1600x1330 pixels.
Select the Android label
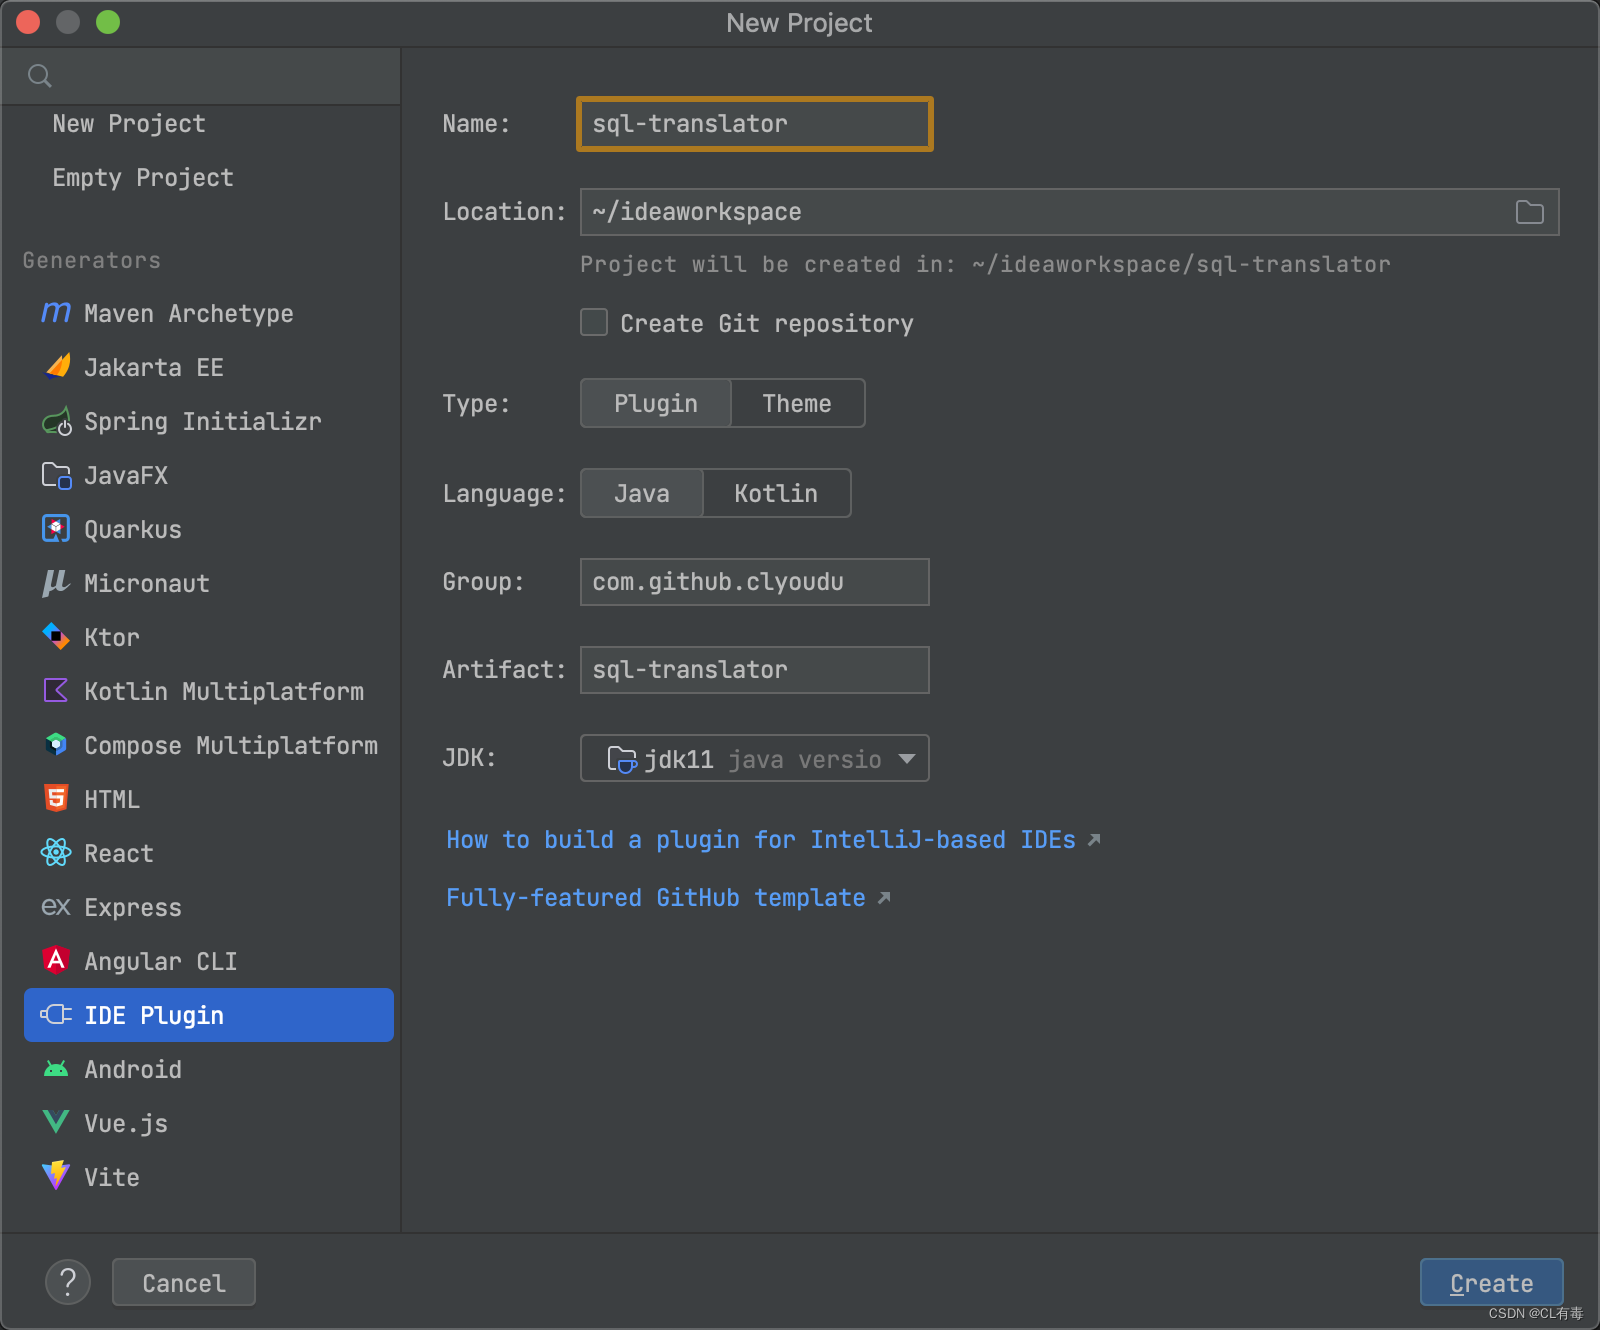pos(133,1070)
